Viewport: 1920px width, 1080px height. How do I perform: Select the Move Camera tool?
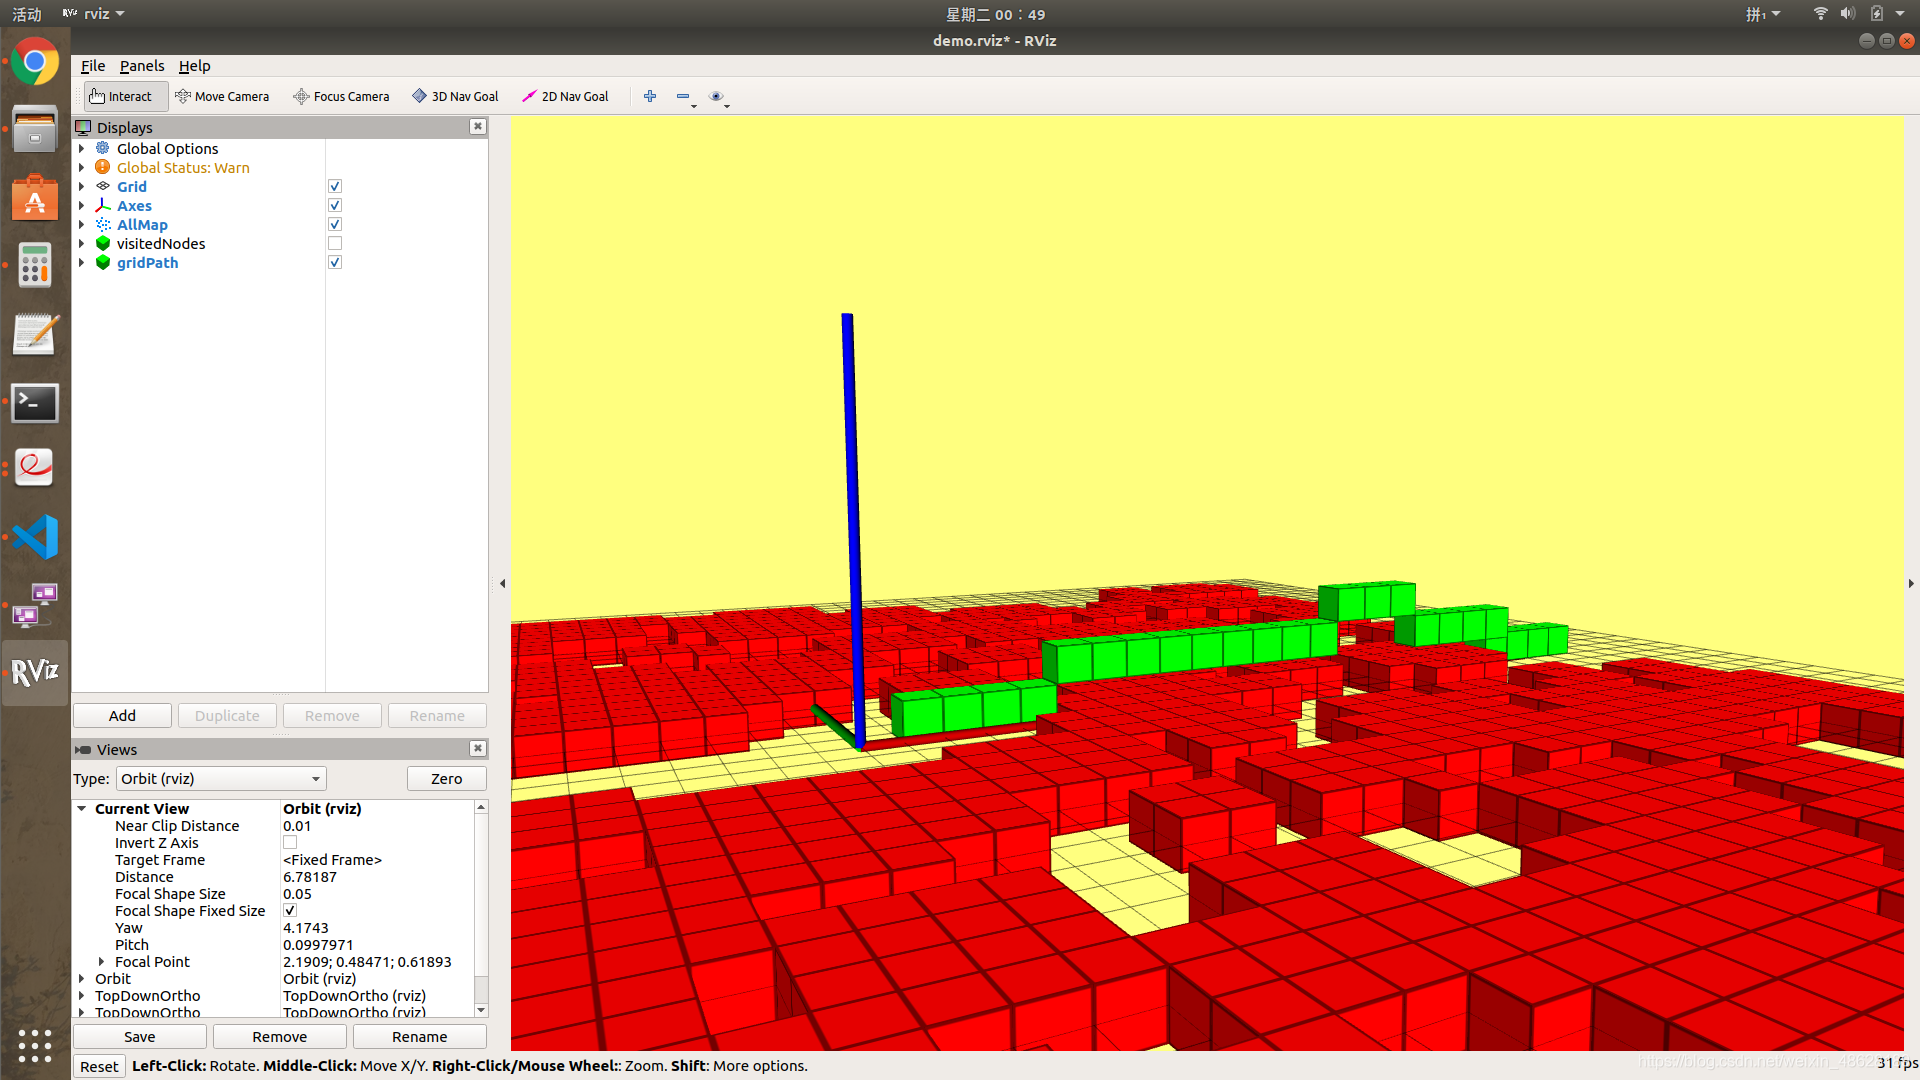point(222,96)
